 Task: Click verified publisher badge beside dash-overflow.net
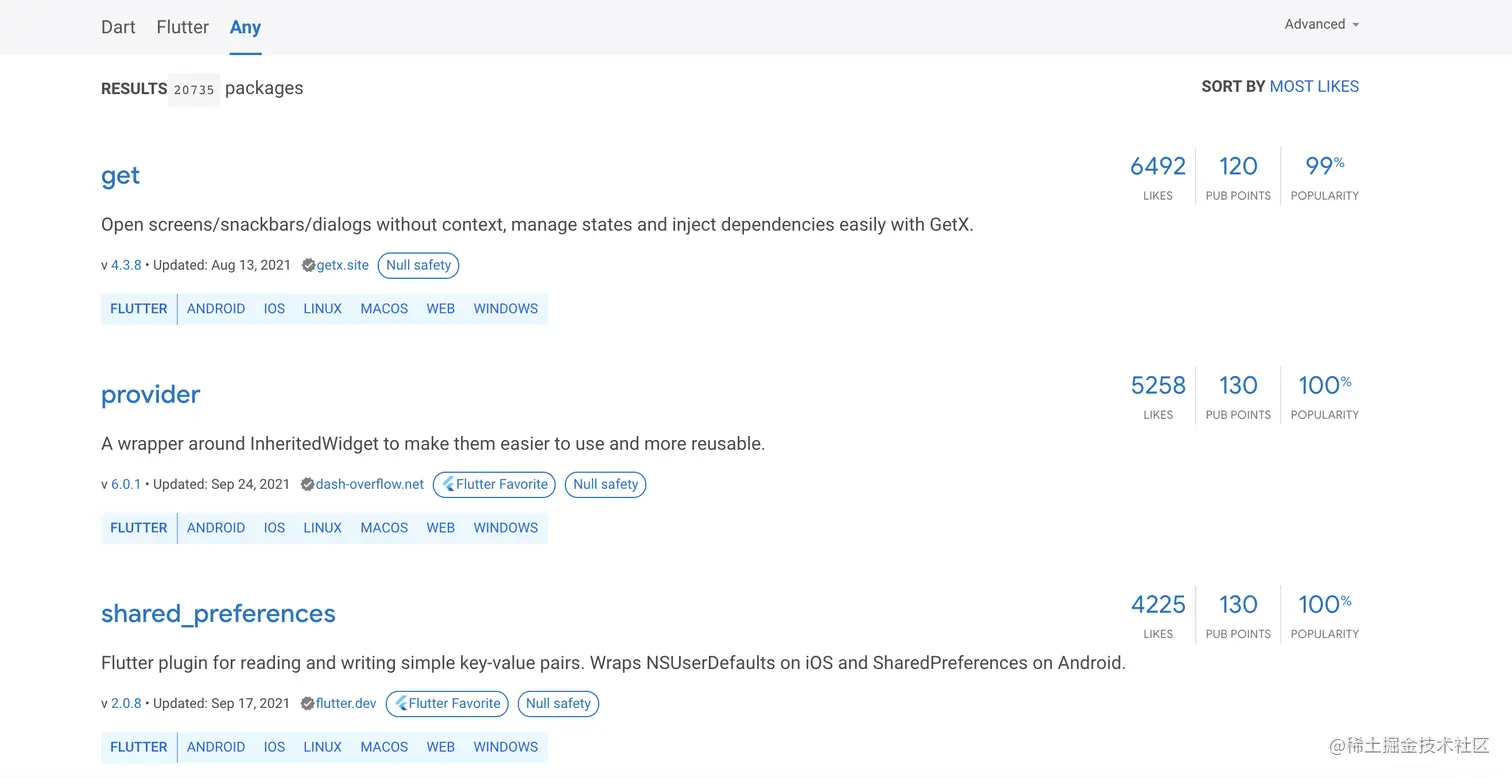pos(307,485)
